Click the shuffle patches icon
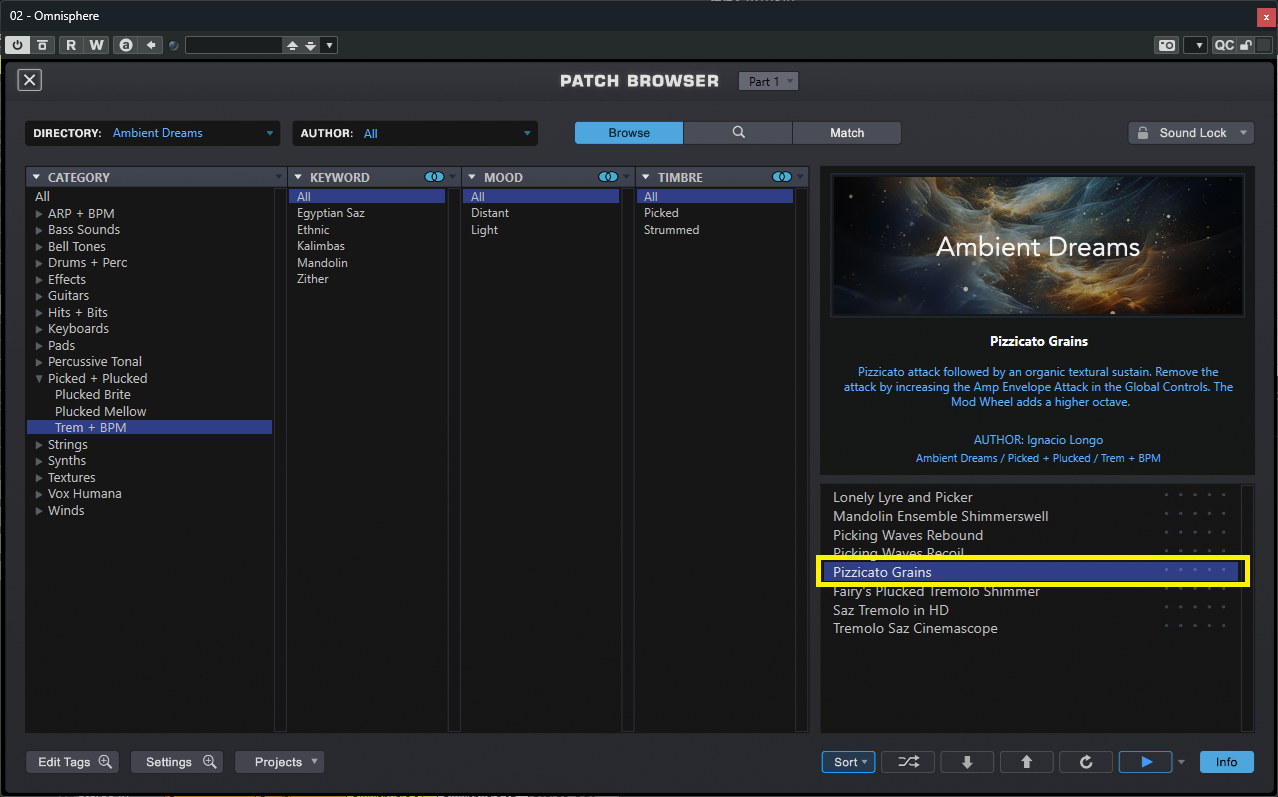This screenshot has height=797, width=1278. pos(907,762)
